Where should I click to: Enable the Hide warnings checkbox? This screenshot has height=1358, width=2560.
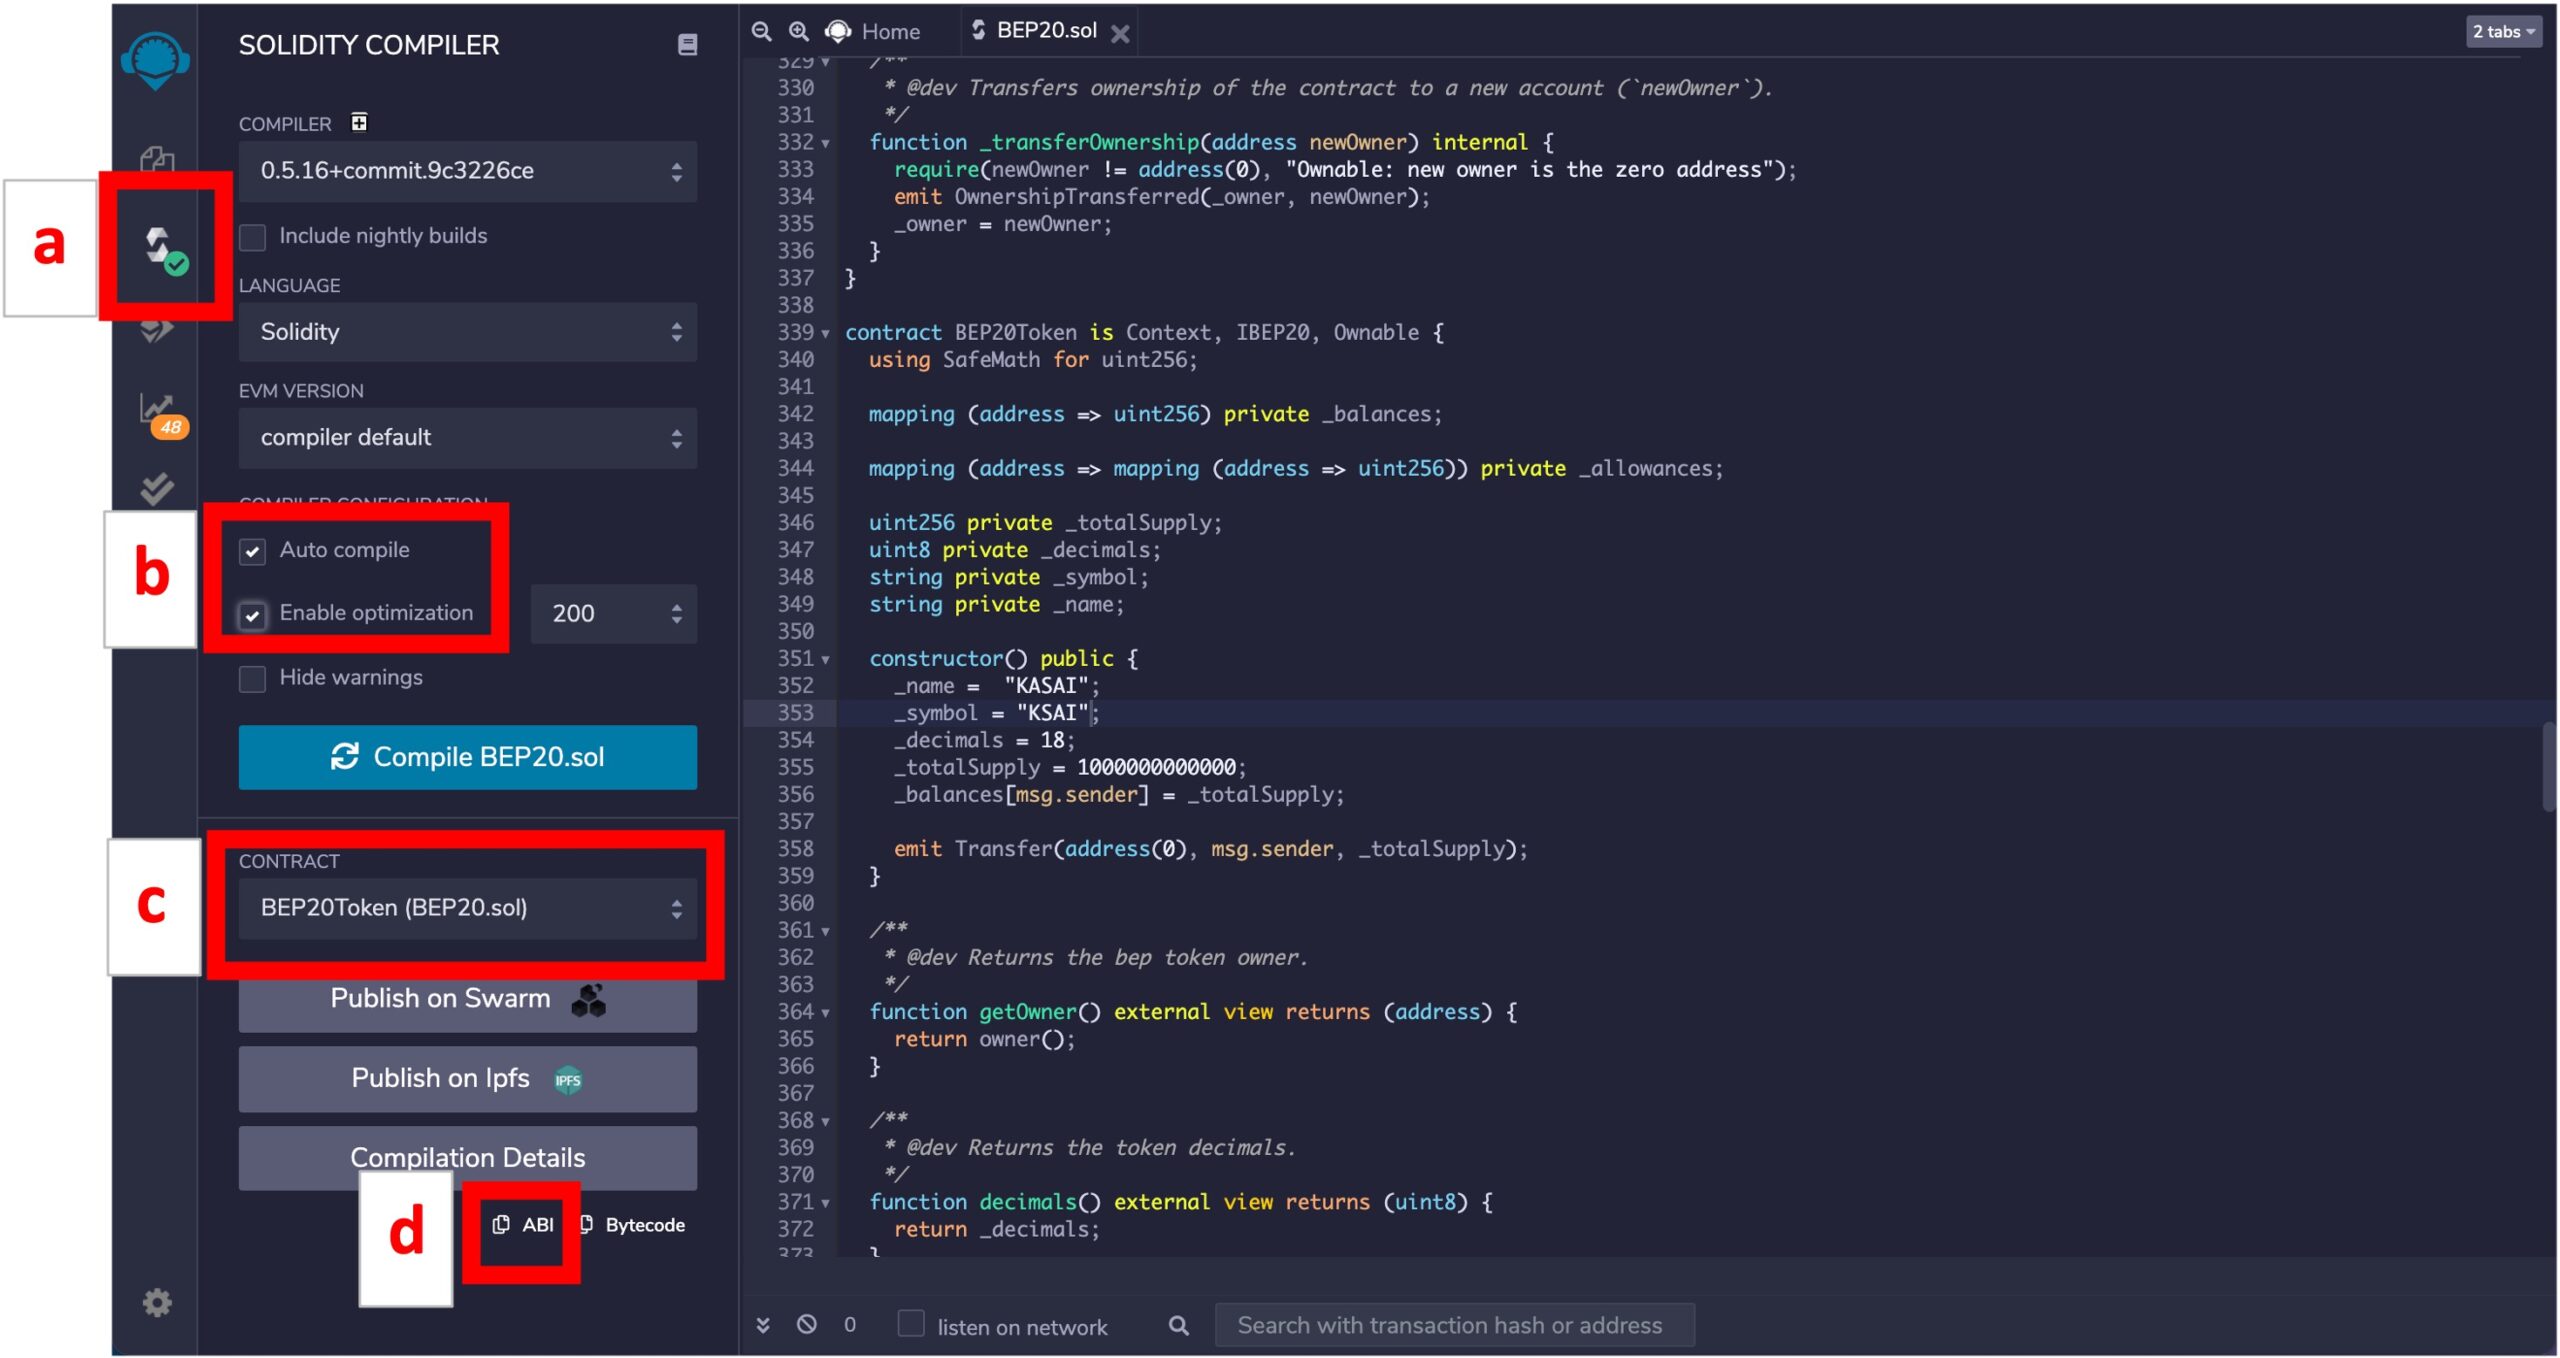(253, 679)
